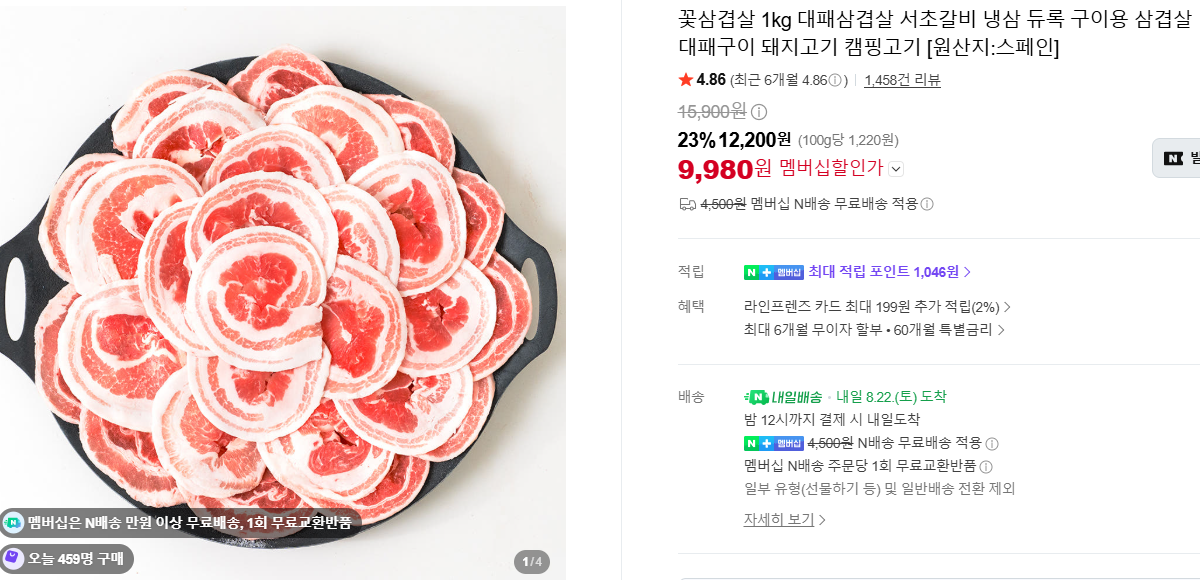Click the delivery truck icon under price
Image resolution: width=1200 pixels, height=580 pixels.
point(687,204)
